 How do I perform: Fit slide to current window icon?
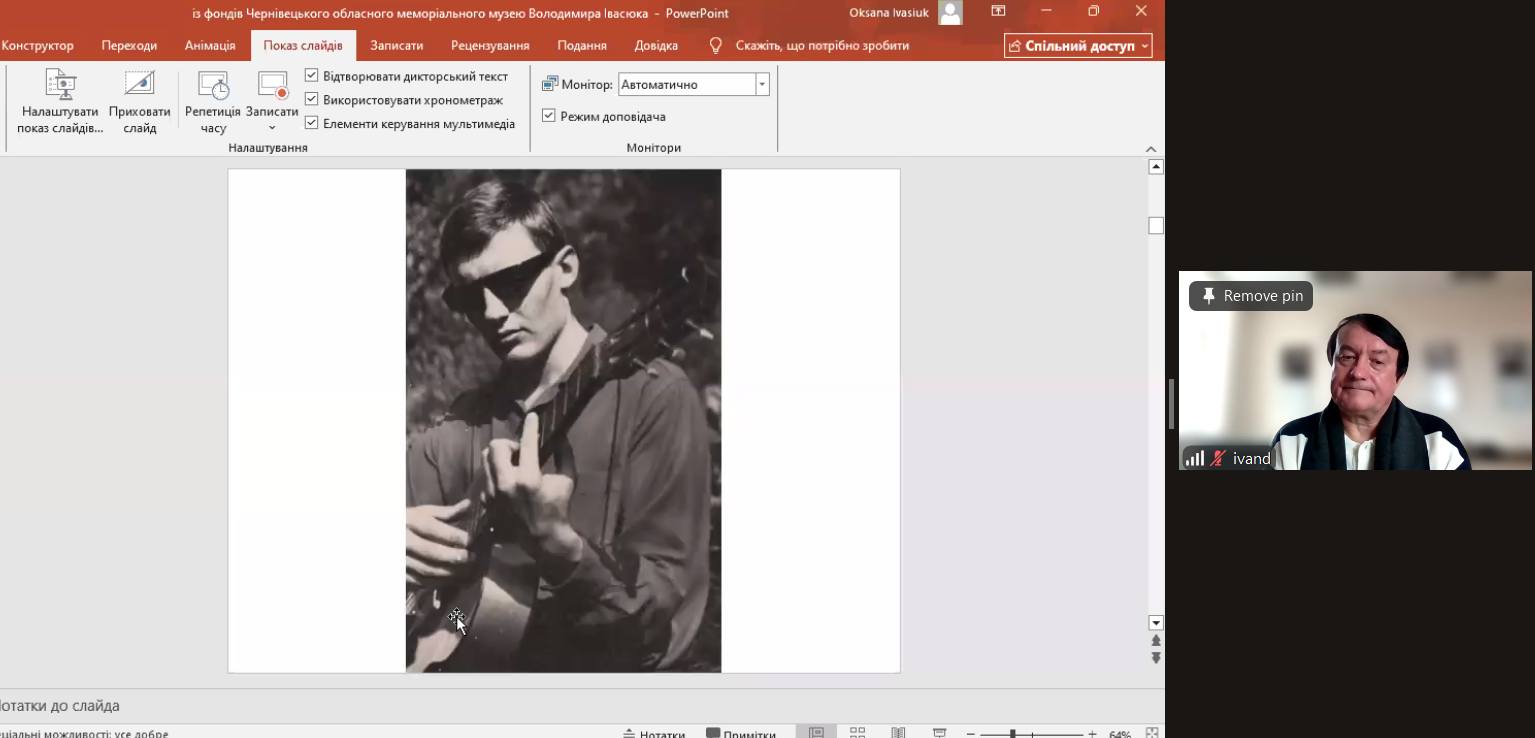pos(1152,733)
